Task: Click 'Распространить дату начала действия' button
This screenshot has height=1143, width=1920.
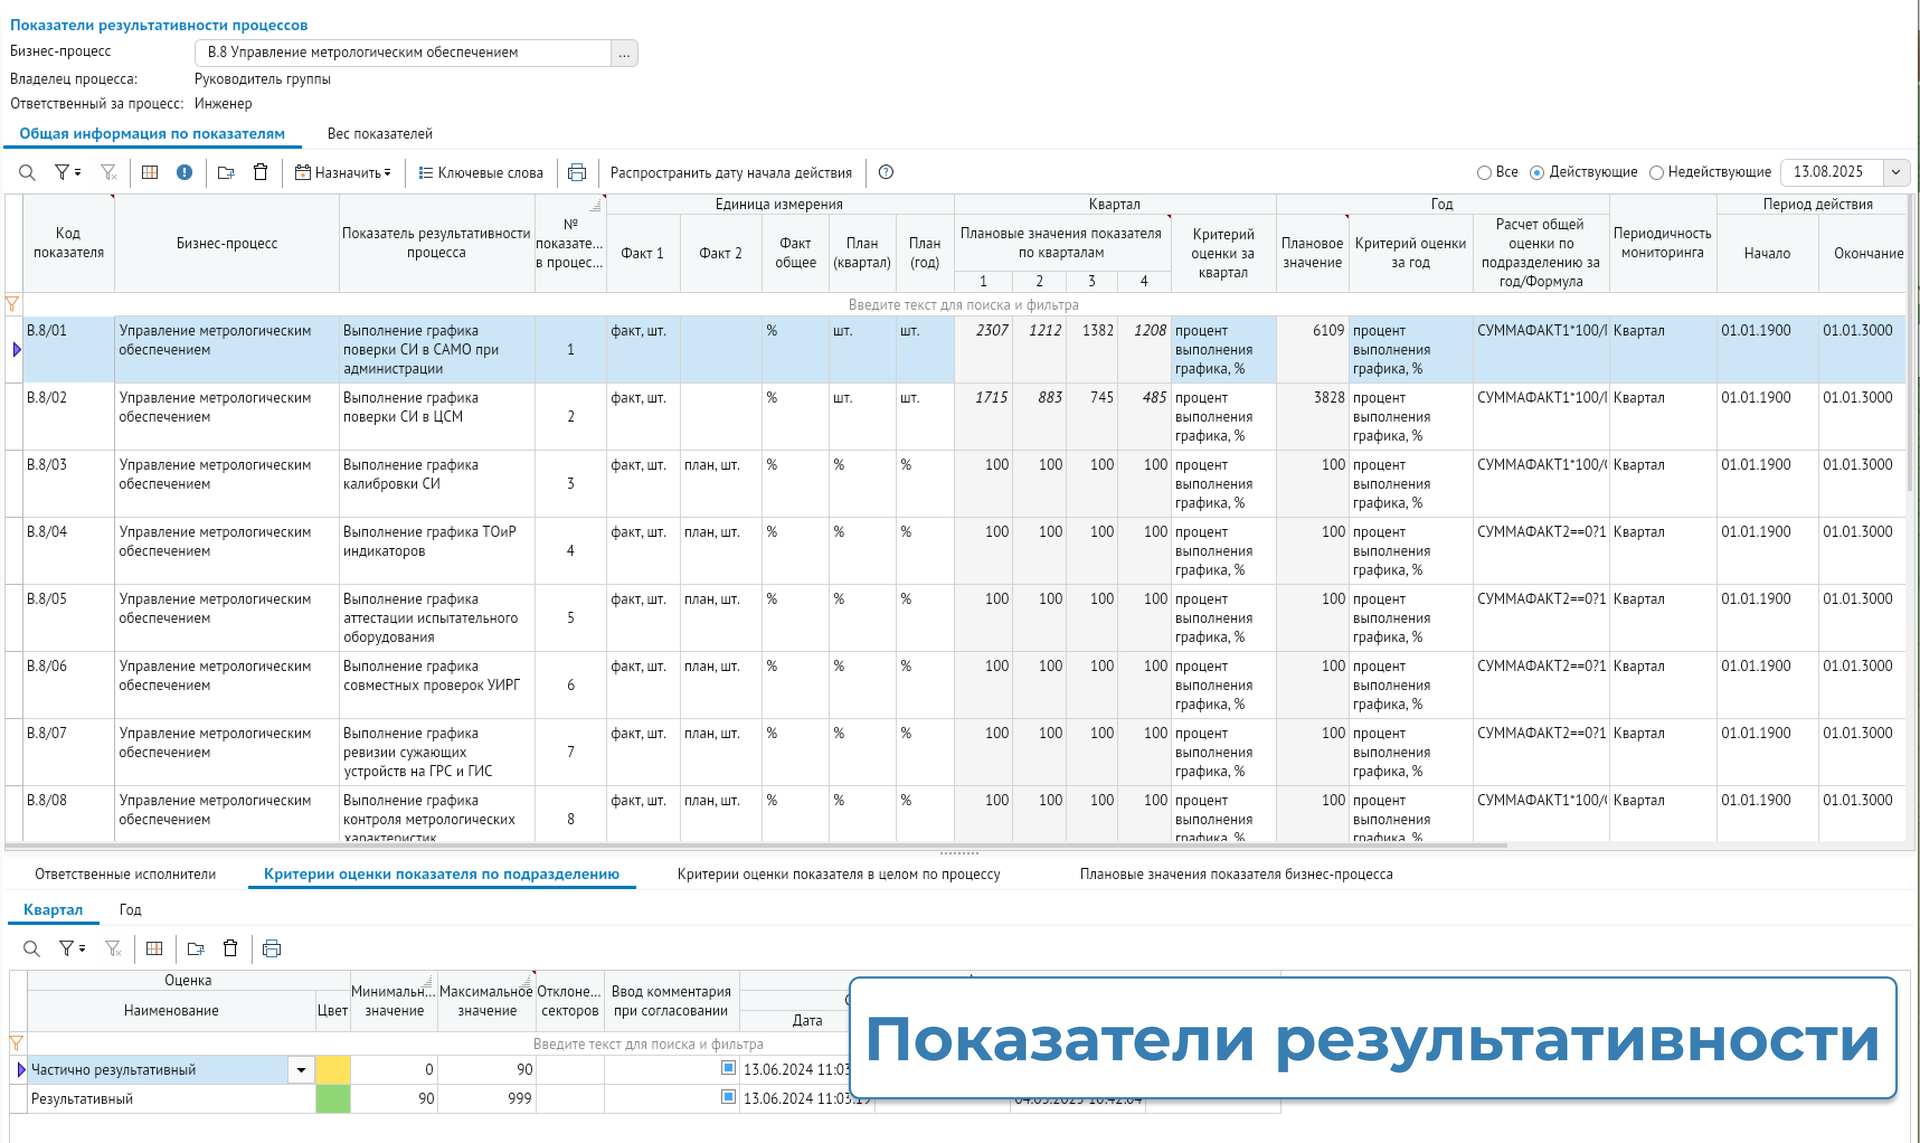Action: pos(731,173)
